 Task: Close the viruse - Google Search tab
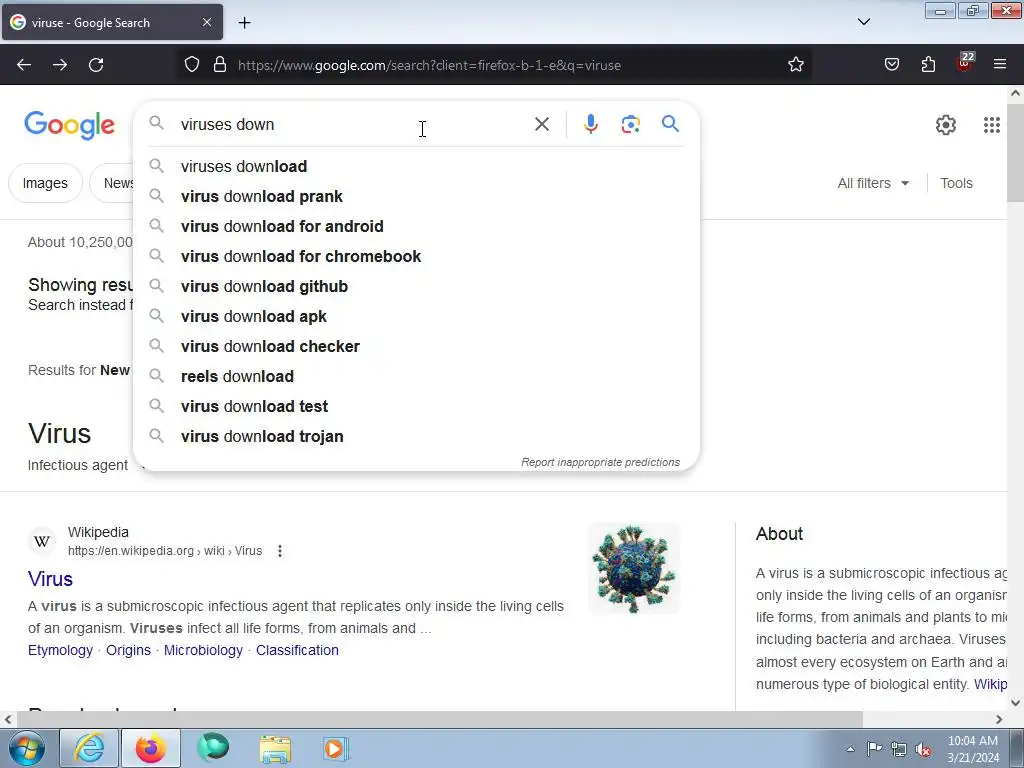click(206, 22)
